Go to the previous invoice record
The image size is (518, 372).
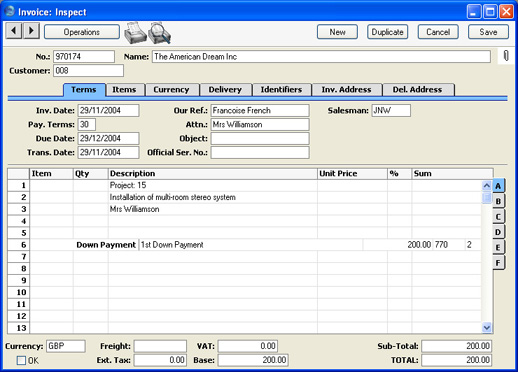[14, 31]
